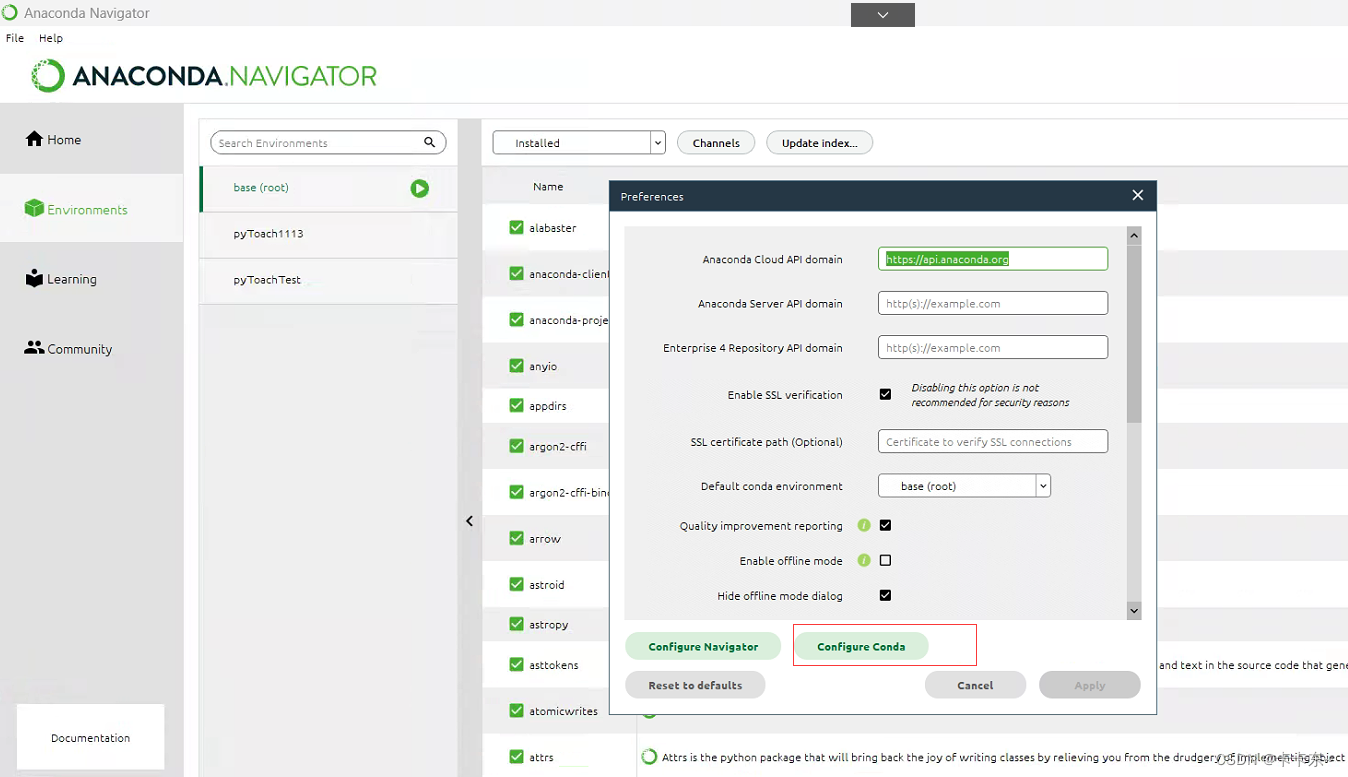Uncheck the appdirs package checkbox
Screen dimensions: 1348x777
[516, 405]
